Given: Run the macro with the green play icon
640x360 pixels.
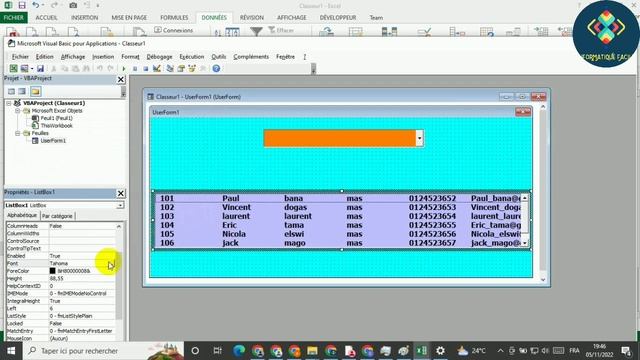Looking at the screenshot, I should coord(124,69).
